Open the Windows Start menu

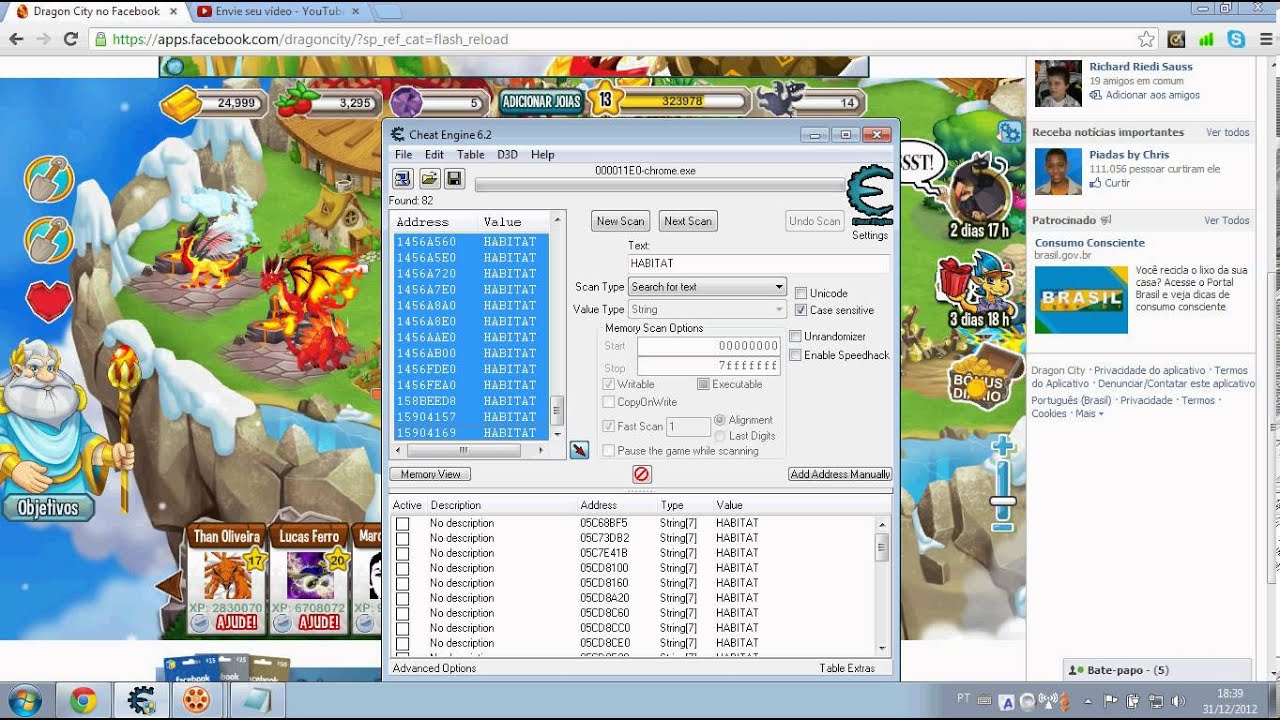(23, 699)
